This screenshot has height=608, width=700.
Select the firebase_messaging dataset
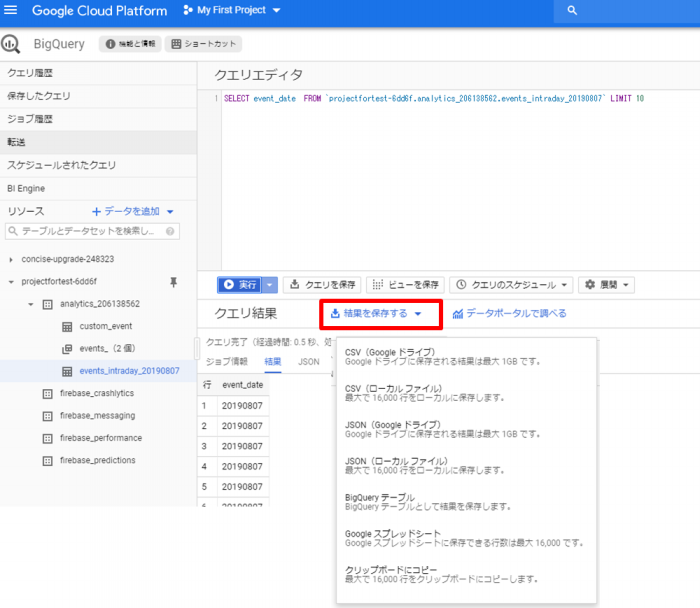click(x=97, y=416)
